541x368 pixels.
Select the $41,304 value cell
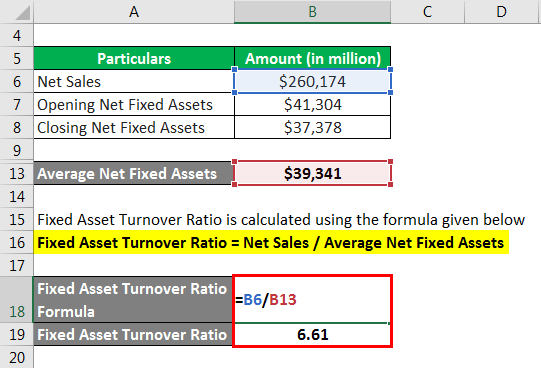[x=312, y=105]
